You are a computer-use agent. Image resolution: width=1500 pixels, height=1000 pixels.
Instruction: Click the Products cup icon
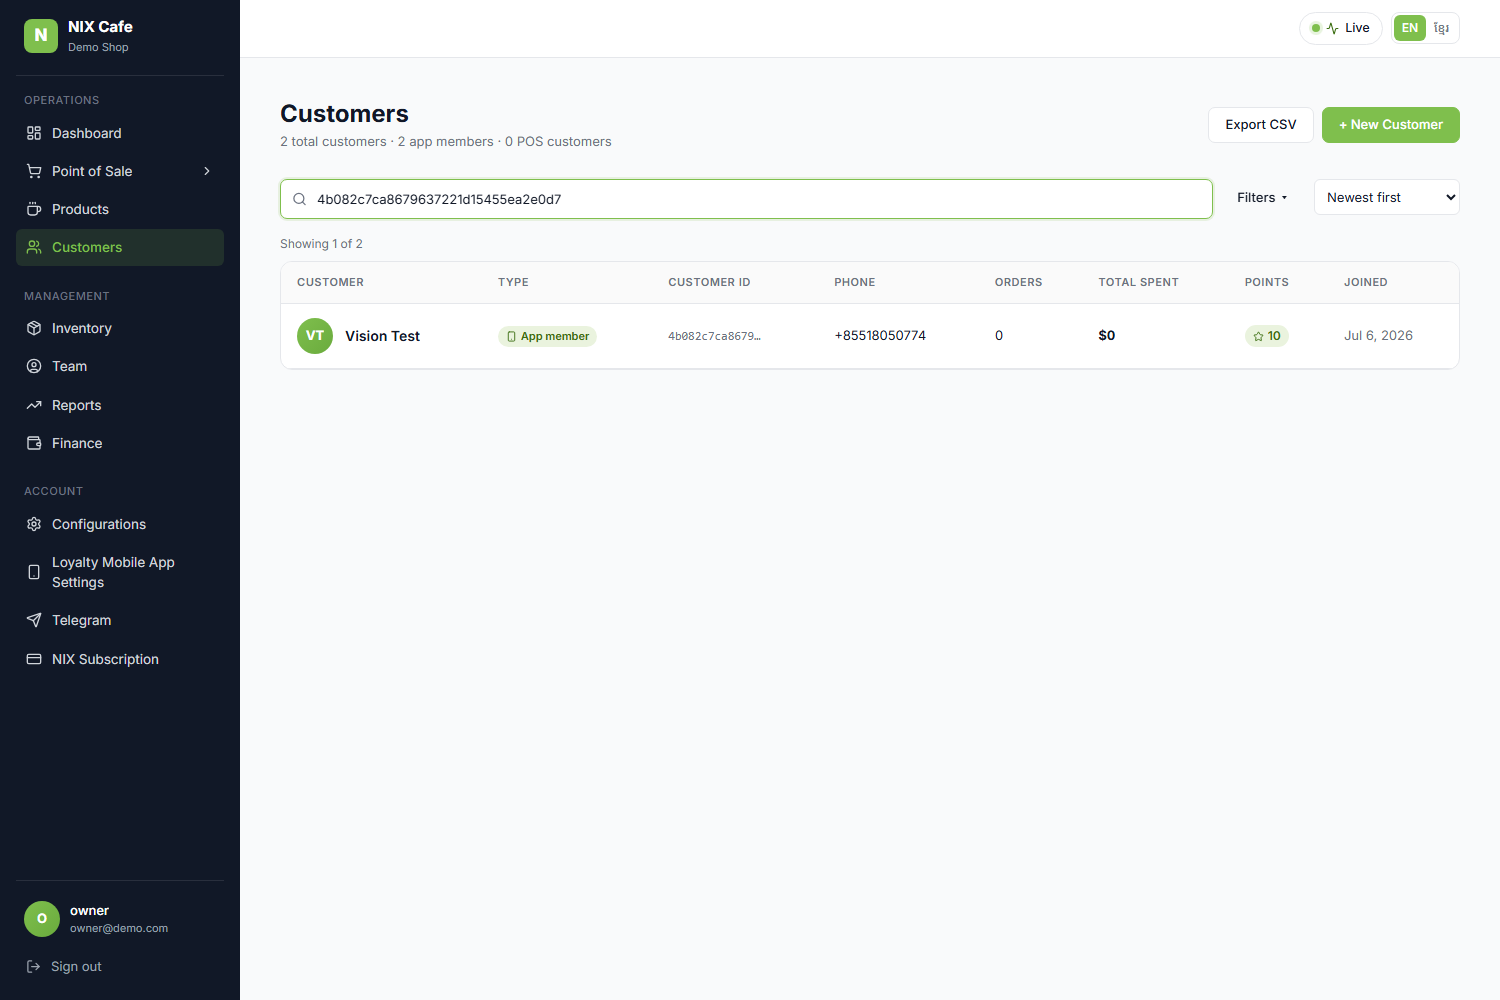click(34, 209)
